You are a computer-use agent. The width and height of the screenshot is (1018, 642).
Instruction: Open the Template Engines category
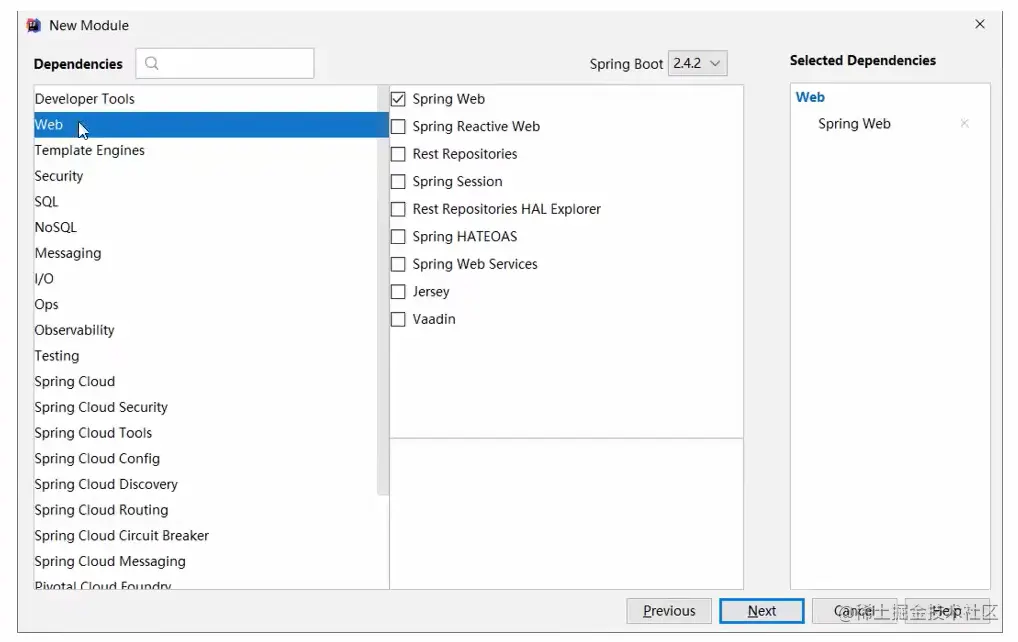point(90,150)
